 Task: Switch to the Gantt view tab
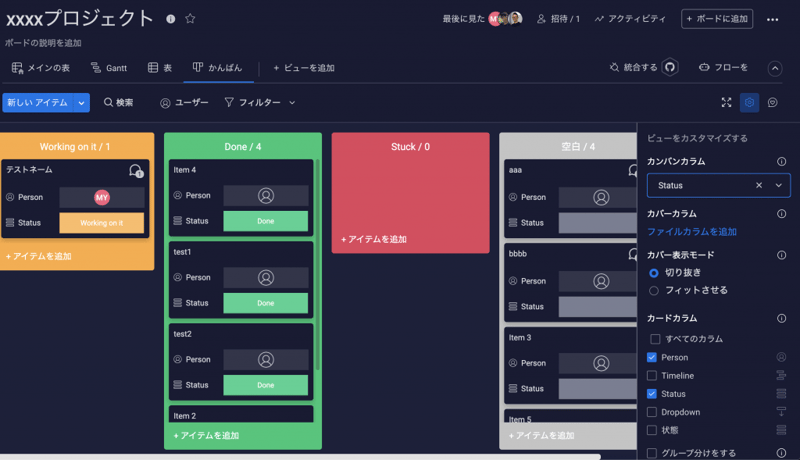coord(108,68)
